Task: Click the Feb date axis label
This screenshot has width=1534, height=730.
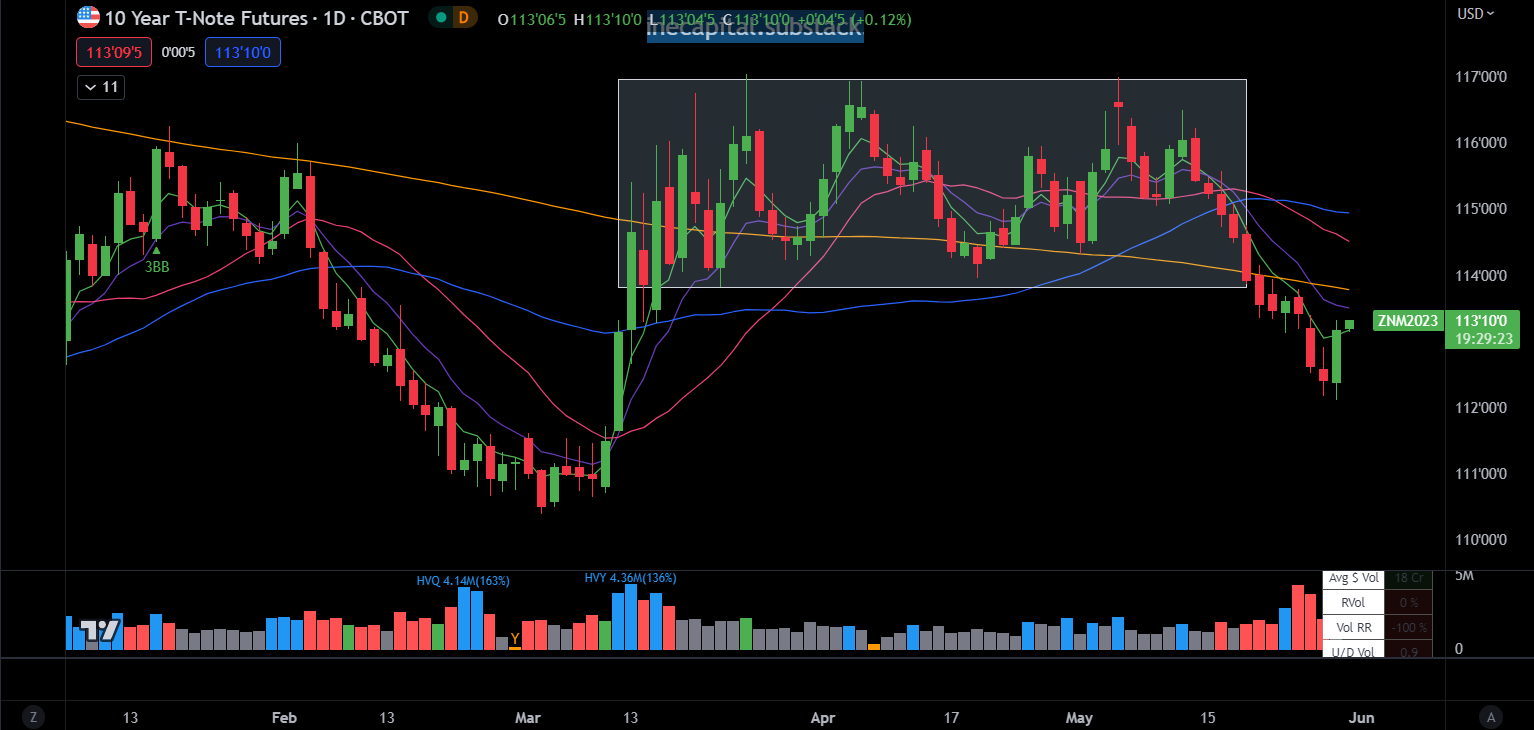Action: click(x=285, y=718)
